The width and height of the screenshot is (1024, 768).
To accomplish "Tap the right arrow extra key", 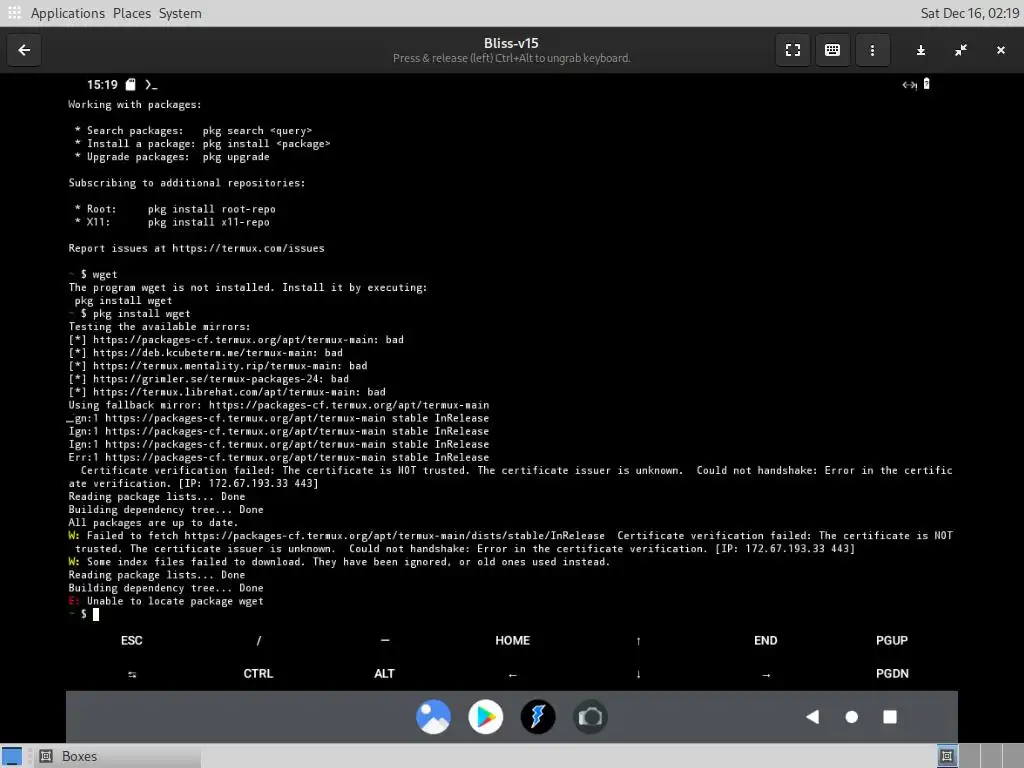I will coord(766,675).
